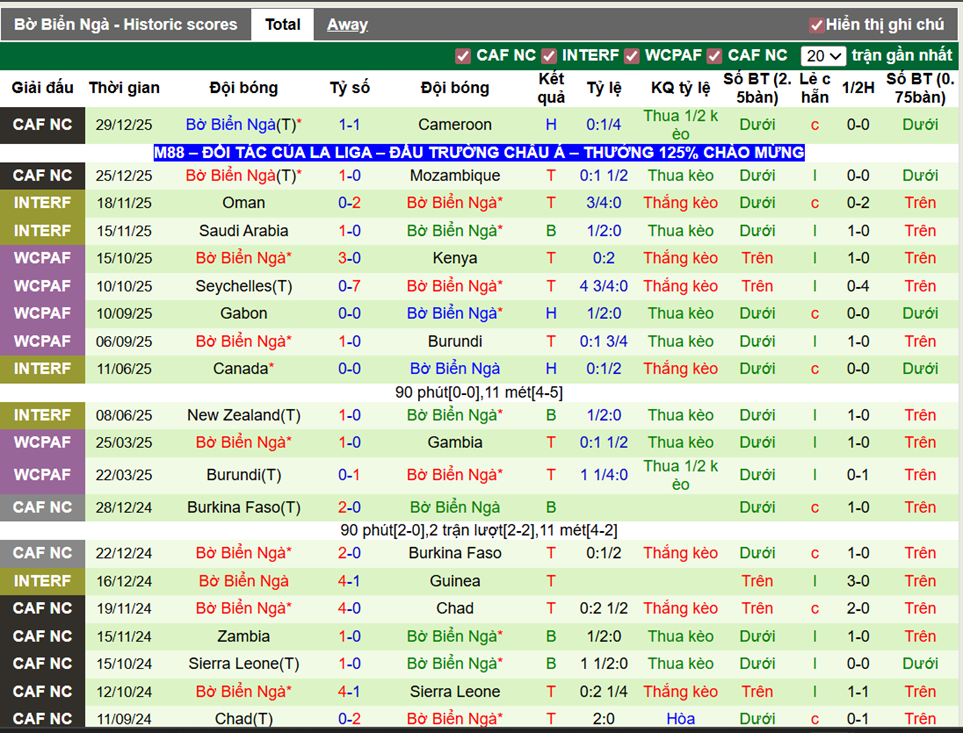
Task: Open the 3-0 score against Kenya
Action: [x=349, y=258]
